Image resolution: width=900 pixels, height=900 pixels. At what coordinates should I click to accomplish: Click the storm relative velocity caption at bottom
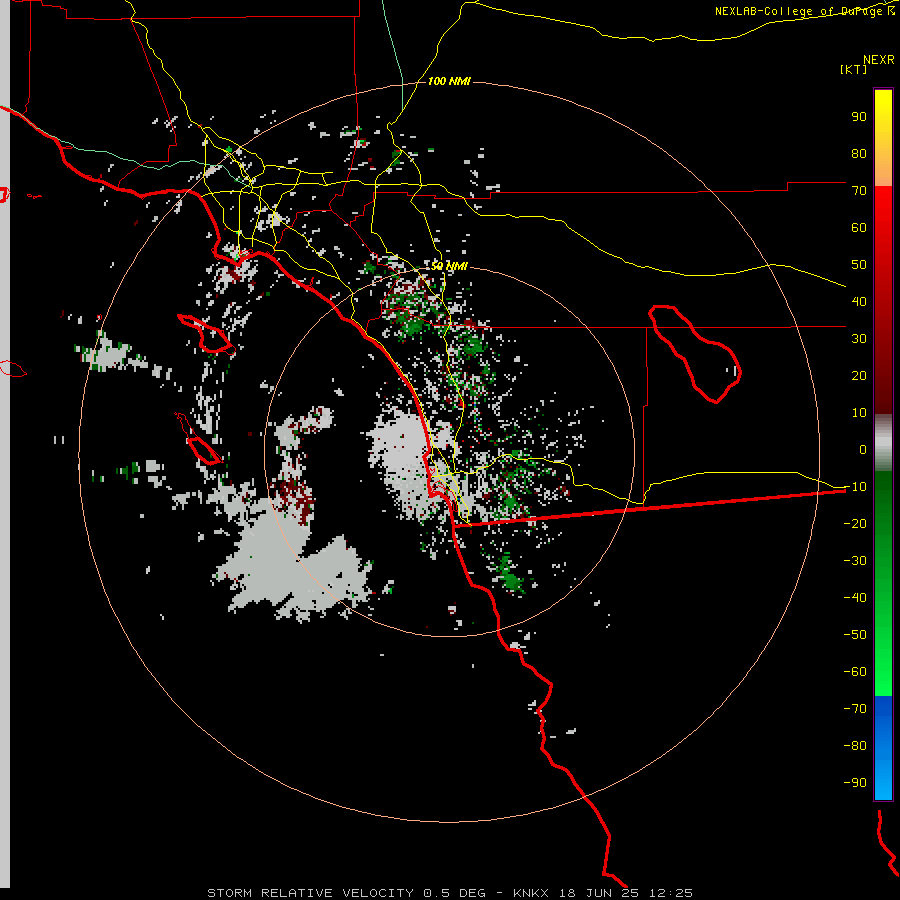(449, 893)
